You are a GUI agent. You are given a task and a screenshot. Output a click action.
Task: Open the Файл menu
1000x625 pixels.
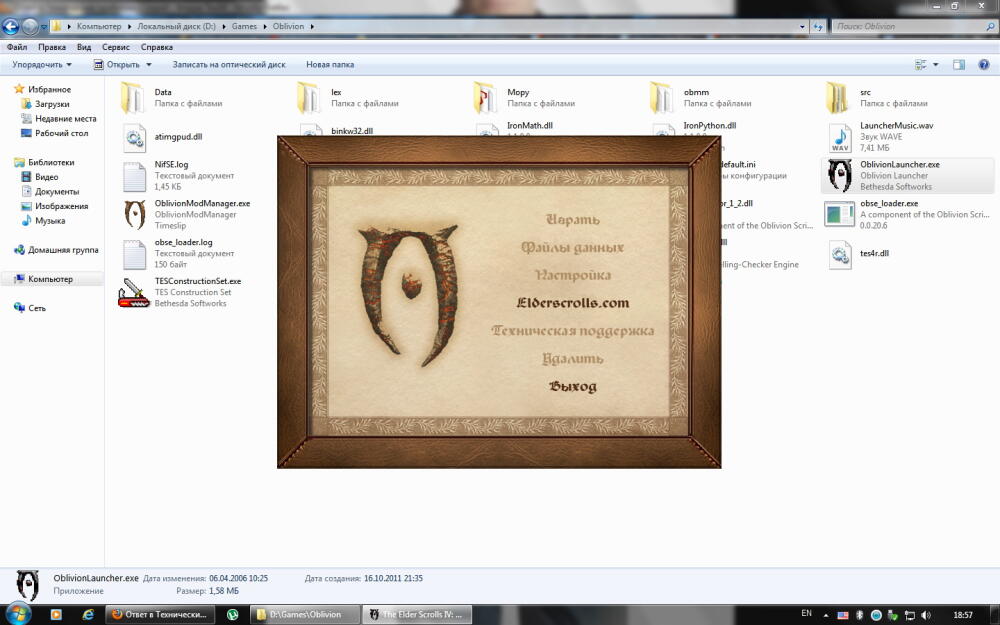click(17, 47)
